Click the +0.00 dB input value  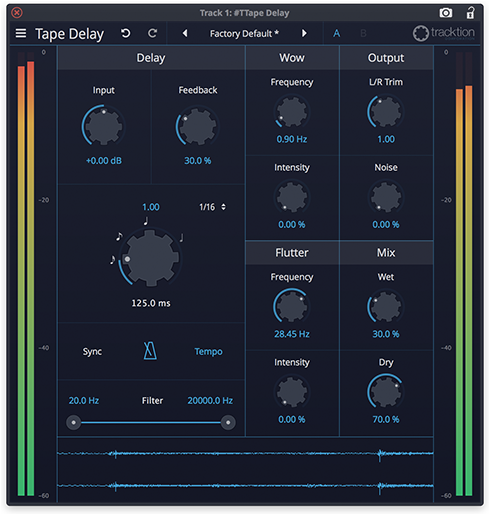(104, 161)
